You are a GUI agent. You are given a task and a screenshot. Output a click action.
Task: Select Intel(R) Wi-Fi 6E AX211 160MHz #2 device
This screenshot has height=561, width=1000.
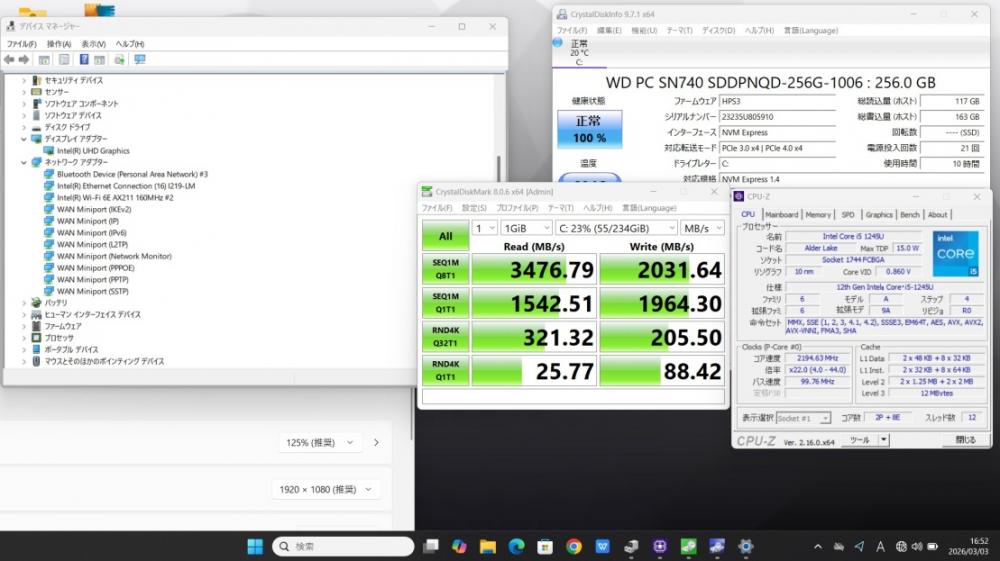[115, 198]
